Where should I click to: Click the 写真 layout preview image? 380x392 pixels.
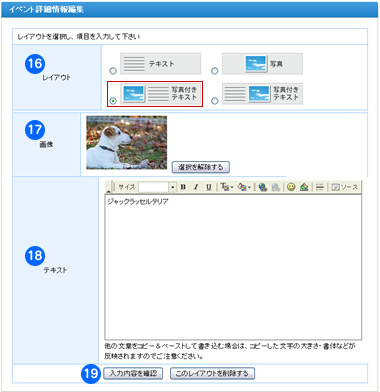click(x=262, y=63)
